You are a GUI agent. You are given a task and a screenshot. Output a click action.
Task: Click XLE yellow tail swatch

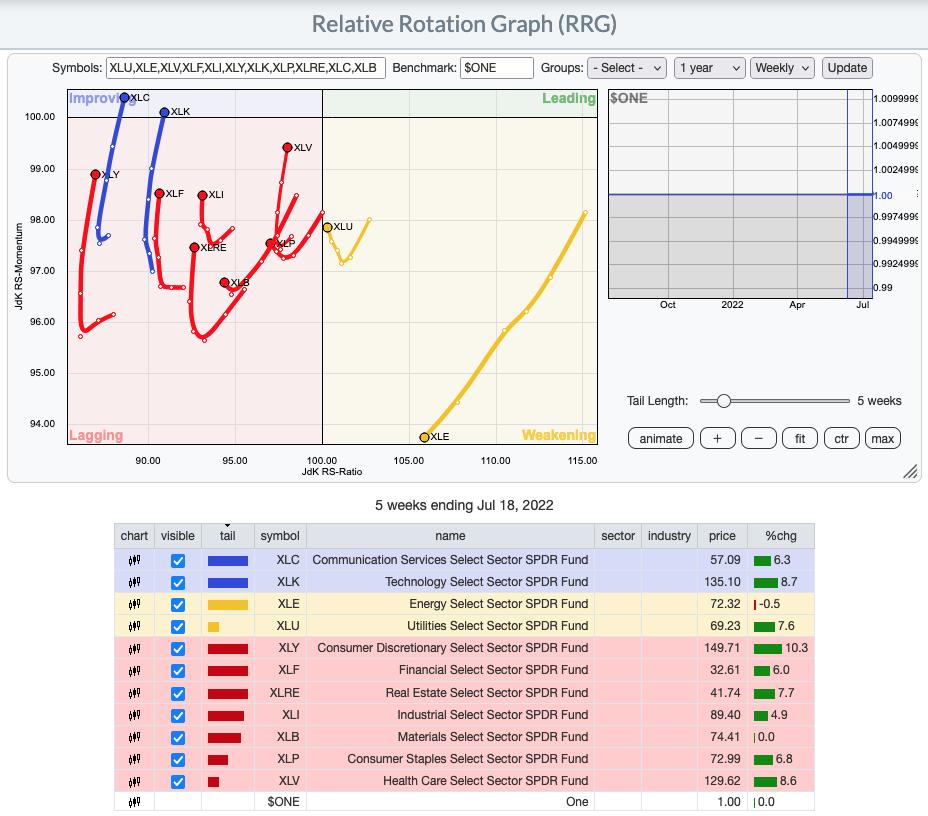click(228, 605)
